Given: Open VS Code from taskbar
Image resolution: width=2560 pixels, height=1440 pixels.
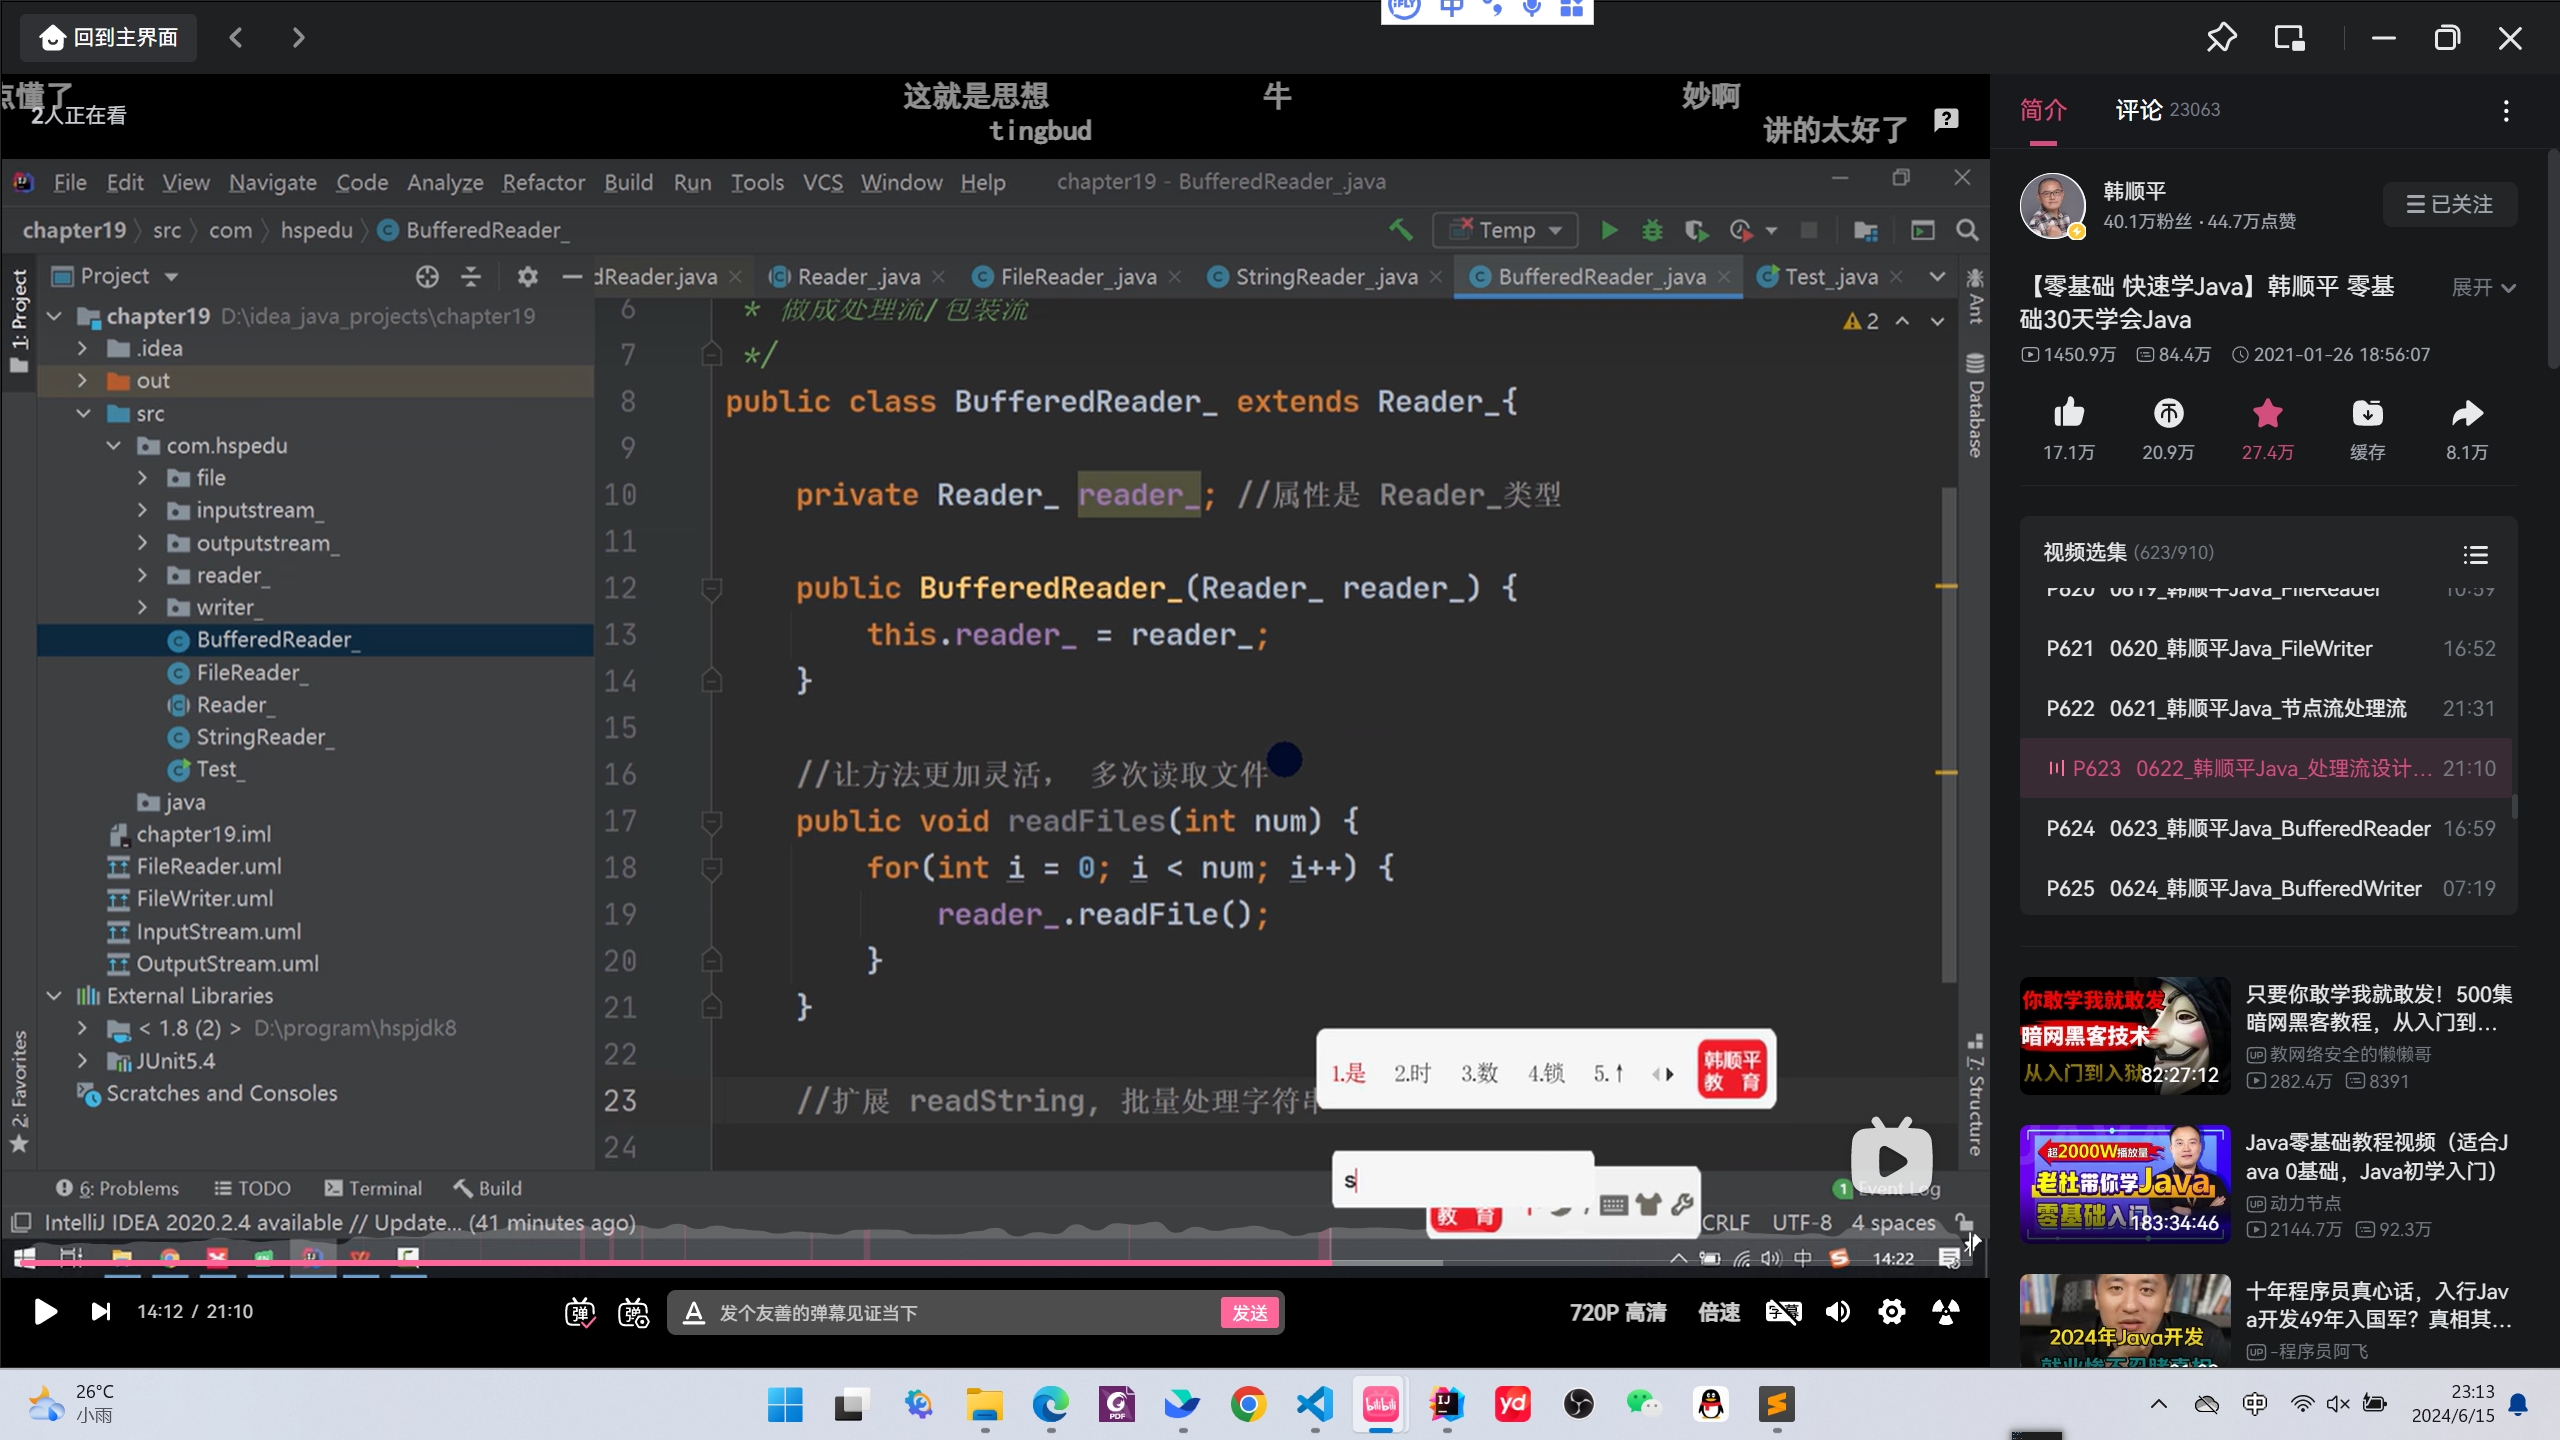Looking at the screenshot, I should pos(1314,1404).
